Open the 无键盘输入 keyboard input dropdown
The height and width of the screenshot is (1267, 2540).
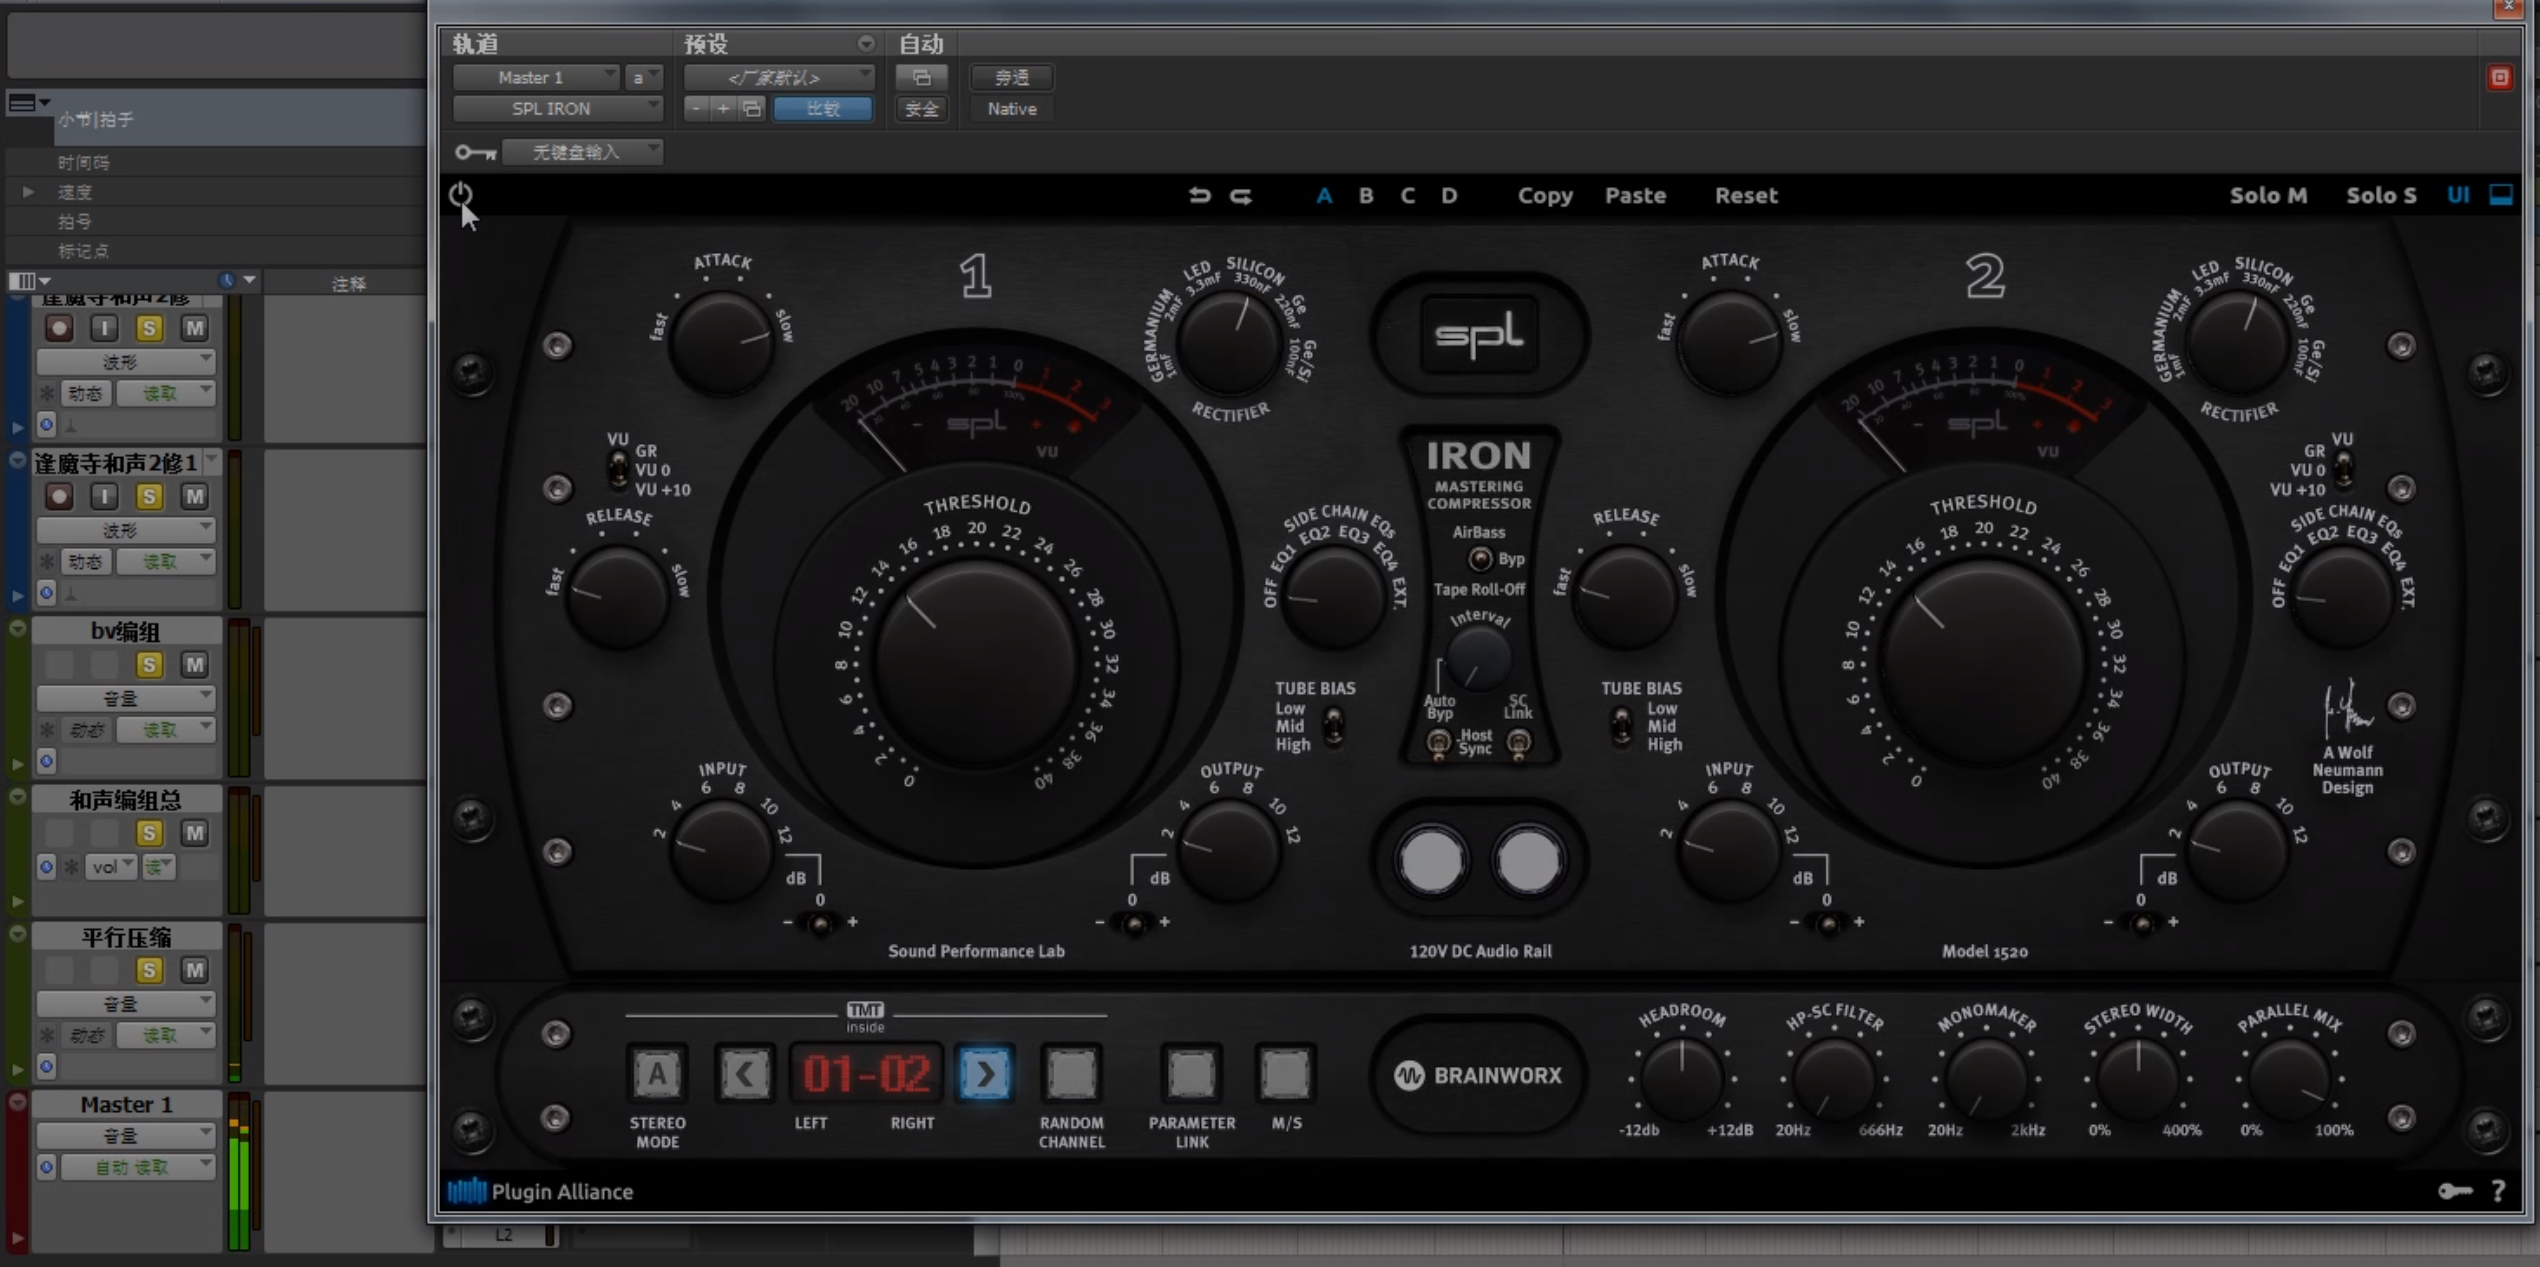tap(583, 152)
